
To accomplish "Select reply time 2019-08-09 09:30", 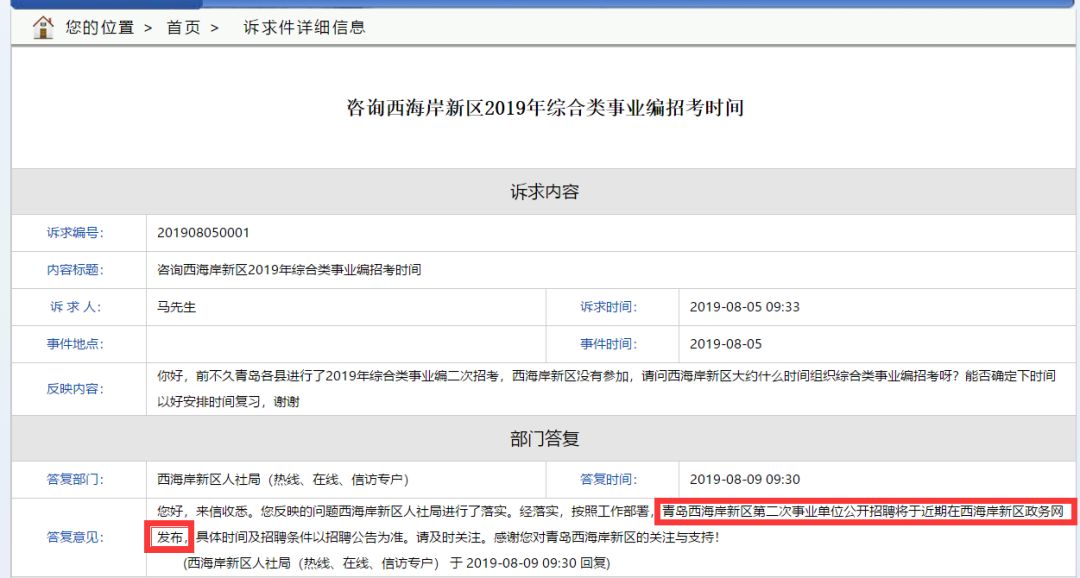I will click(745, 479).
